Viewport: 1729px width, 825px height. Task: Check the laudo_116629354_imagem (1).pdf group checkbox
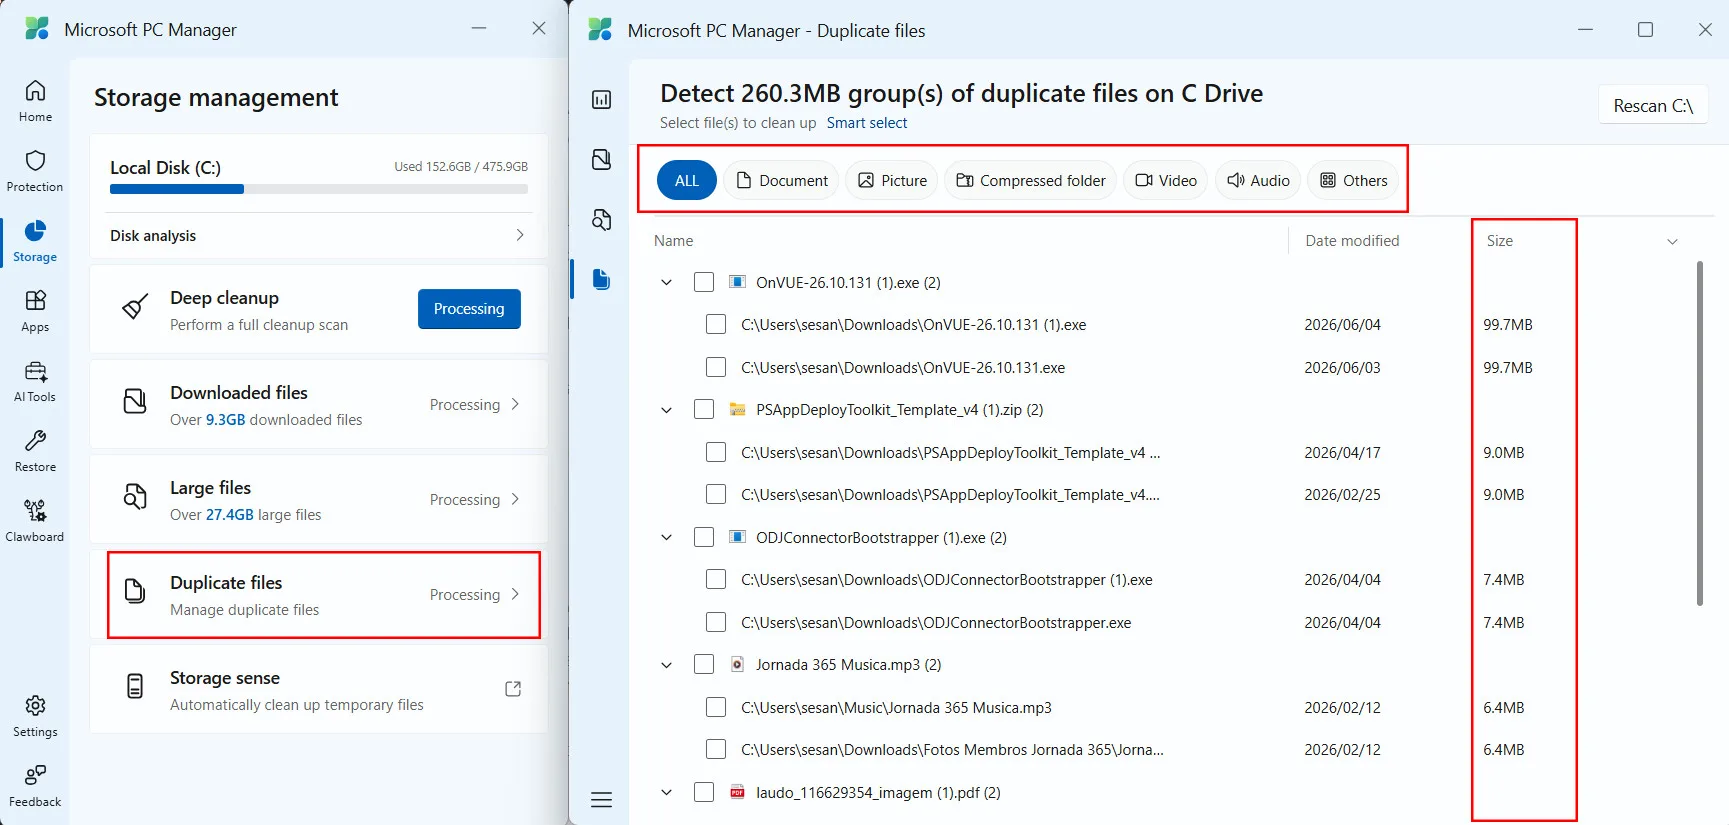coord(704,792)
